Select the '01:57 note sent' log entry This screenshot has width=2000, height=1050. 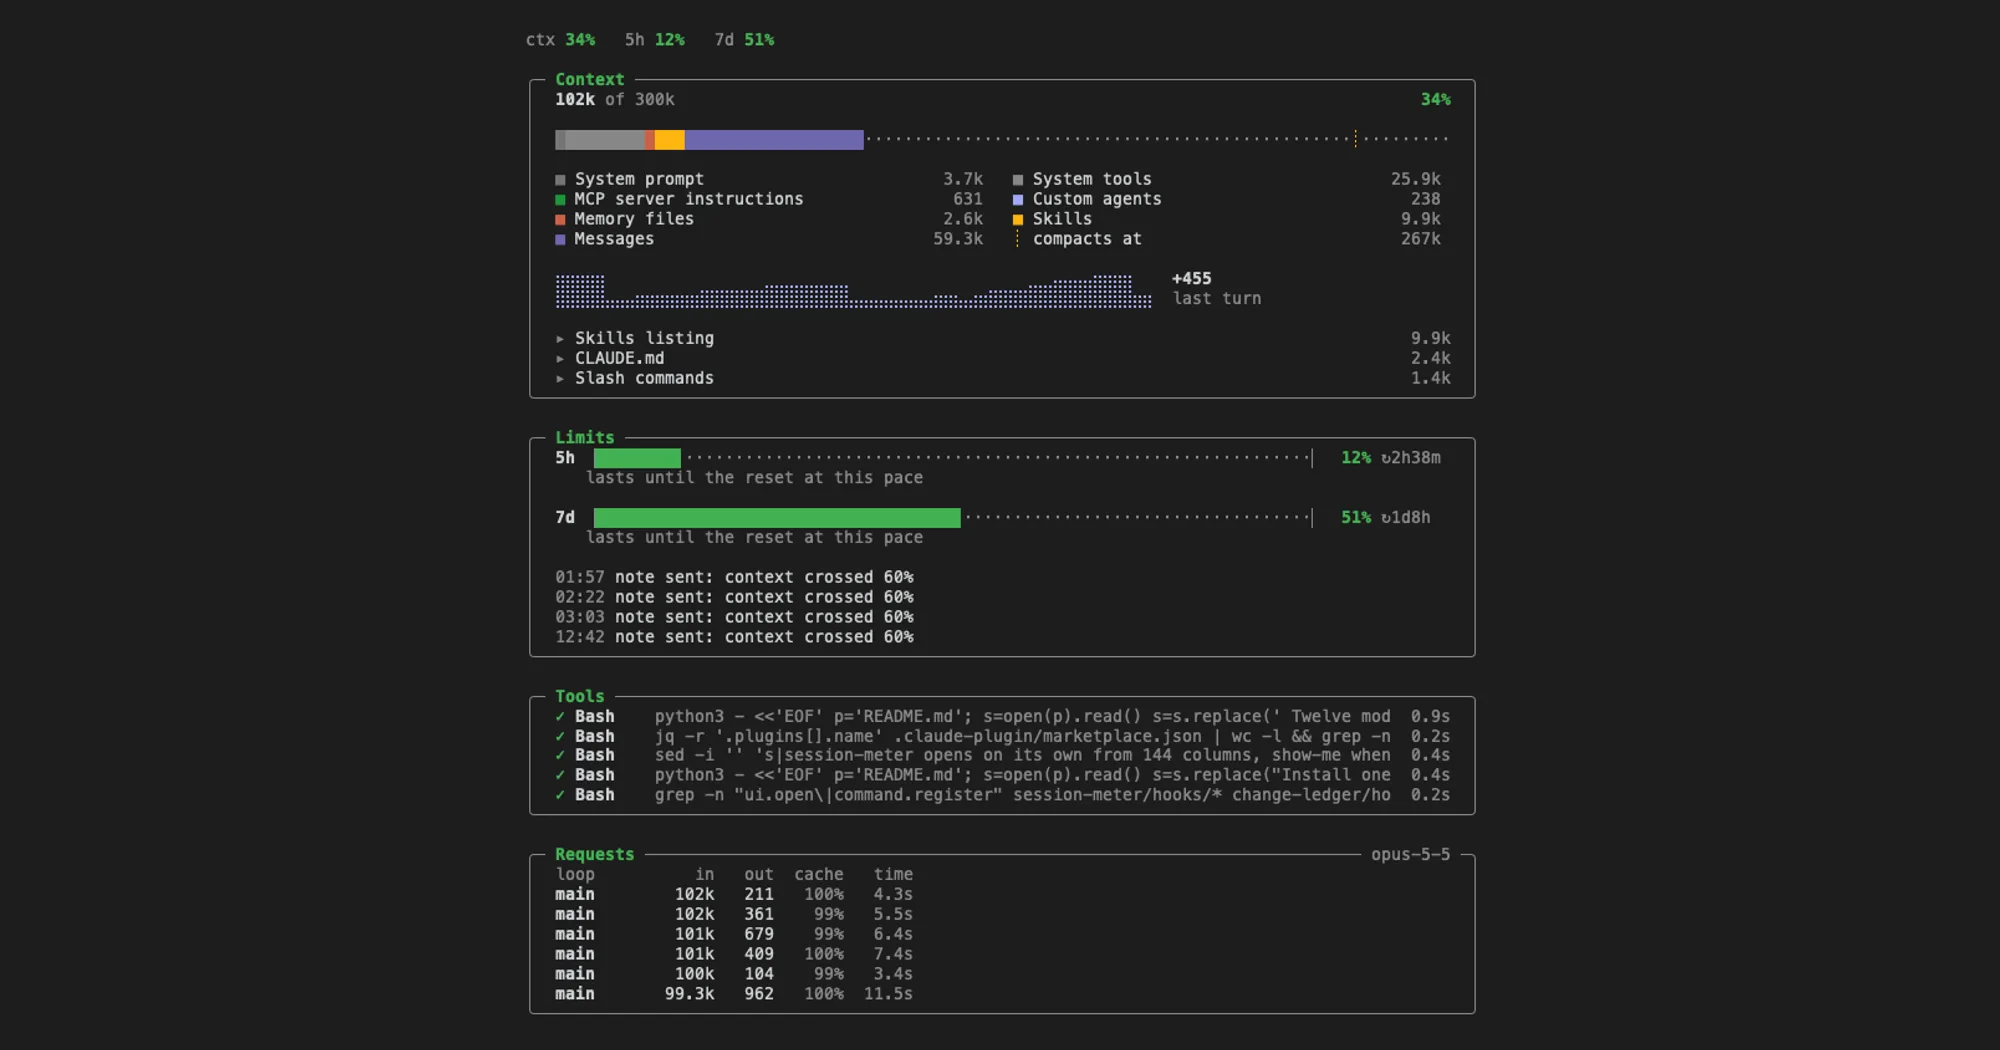click(734, 577)
